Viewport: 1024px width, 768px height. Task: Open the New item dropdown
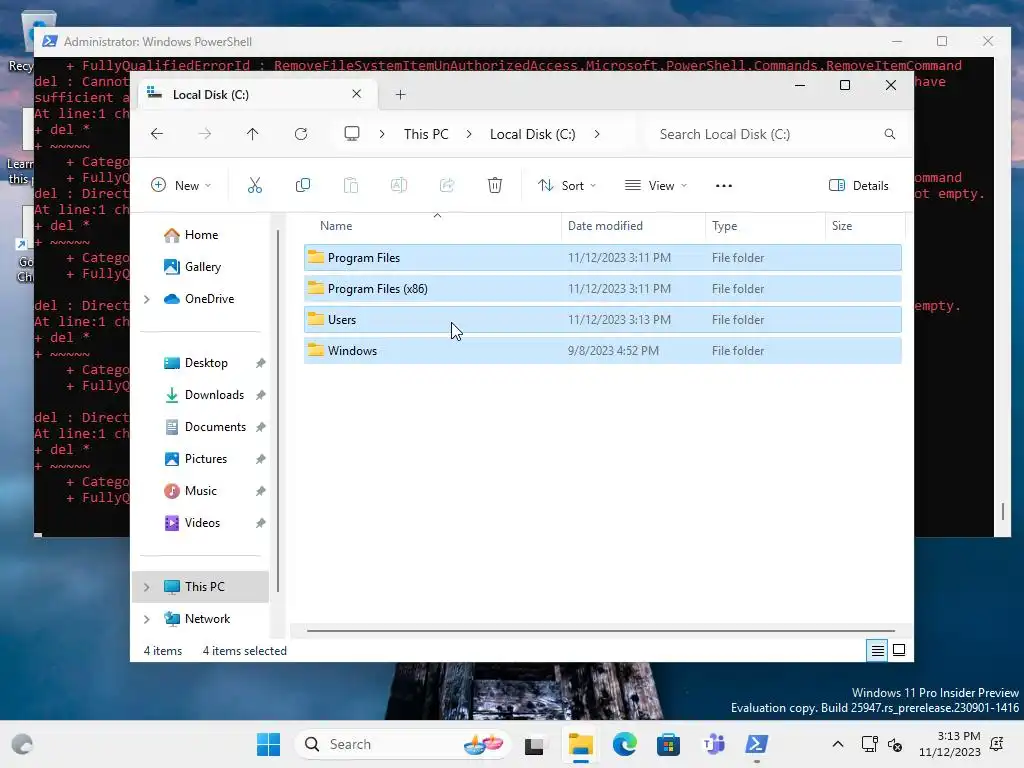click(x=181, y=185)
